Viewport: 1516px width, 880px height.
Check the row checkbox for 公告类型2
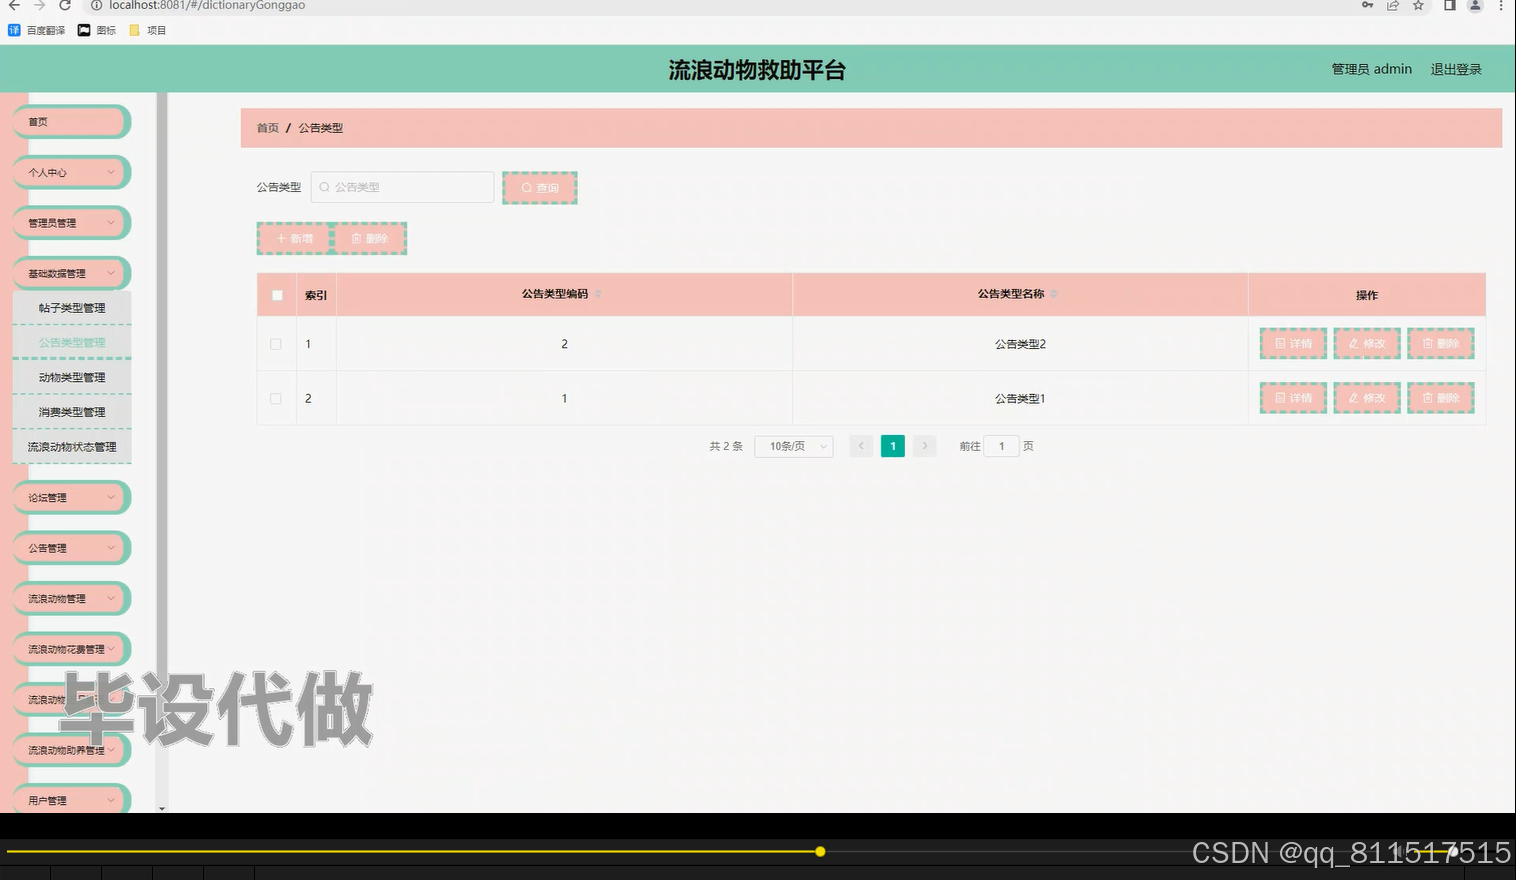276,343
